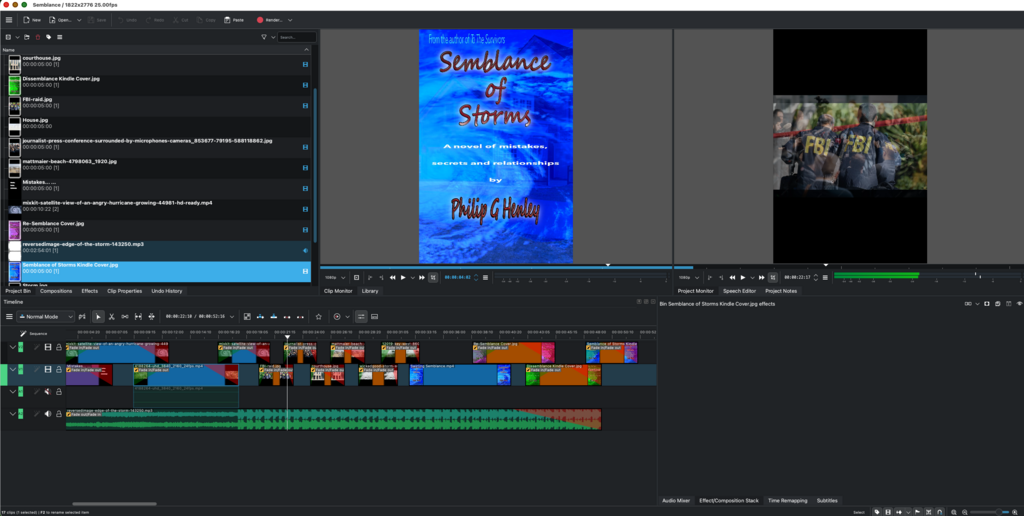Switch to the Library tab

tap(370, 291)
